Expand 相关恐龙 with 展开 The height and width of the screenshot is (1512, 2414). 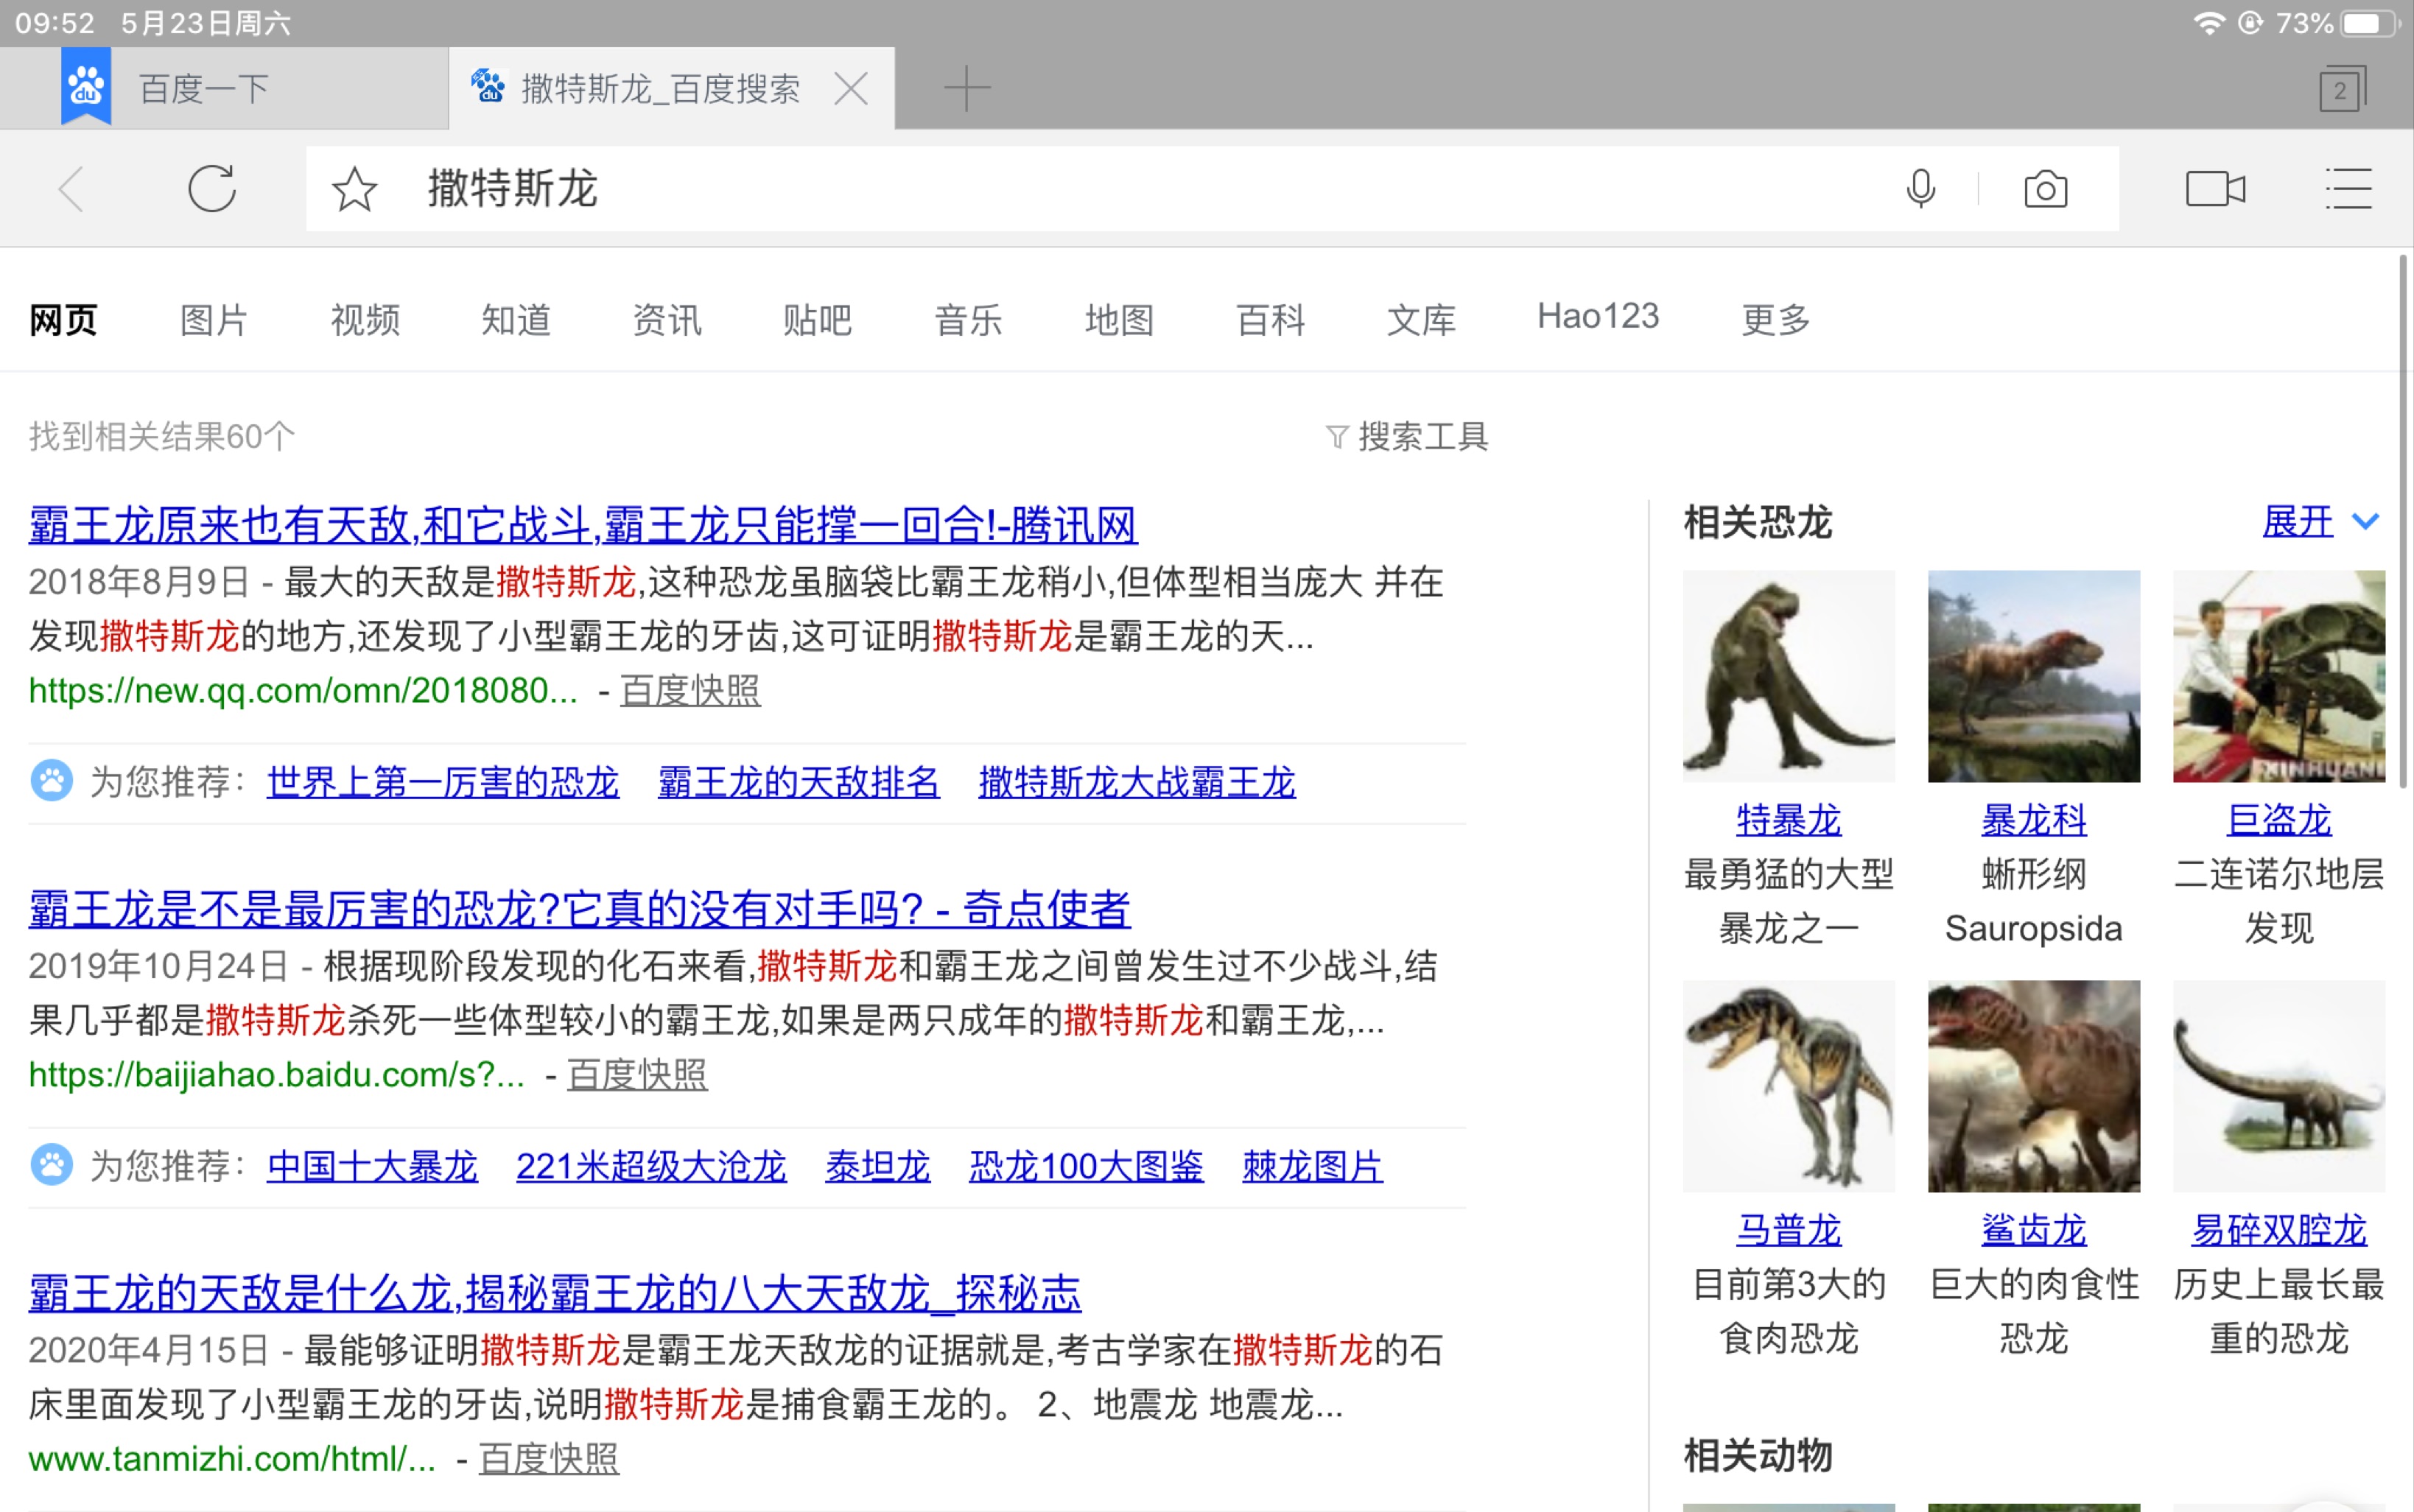tap(2321, 521)
